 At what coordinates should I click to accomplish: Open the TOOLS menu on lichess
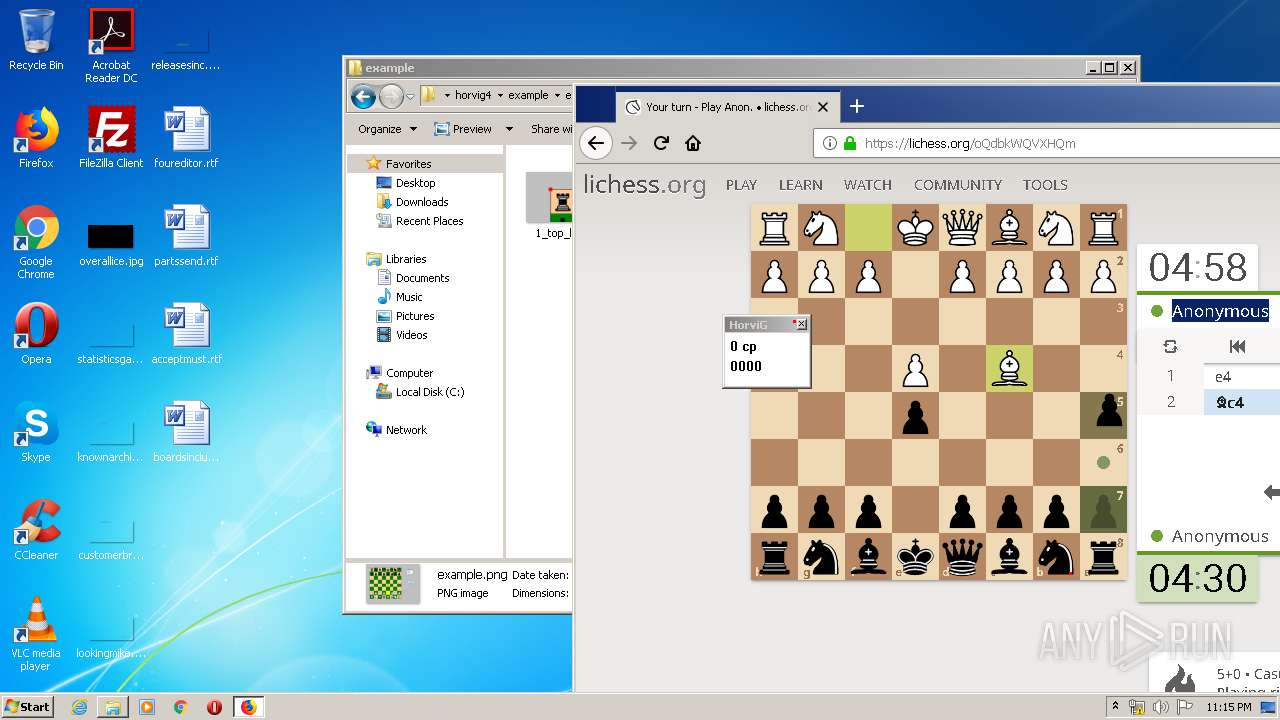click(x=1045, y=185)
